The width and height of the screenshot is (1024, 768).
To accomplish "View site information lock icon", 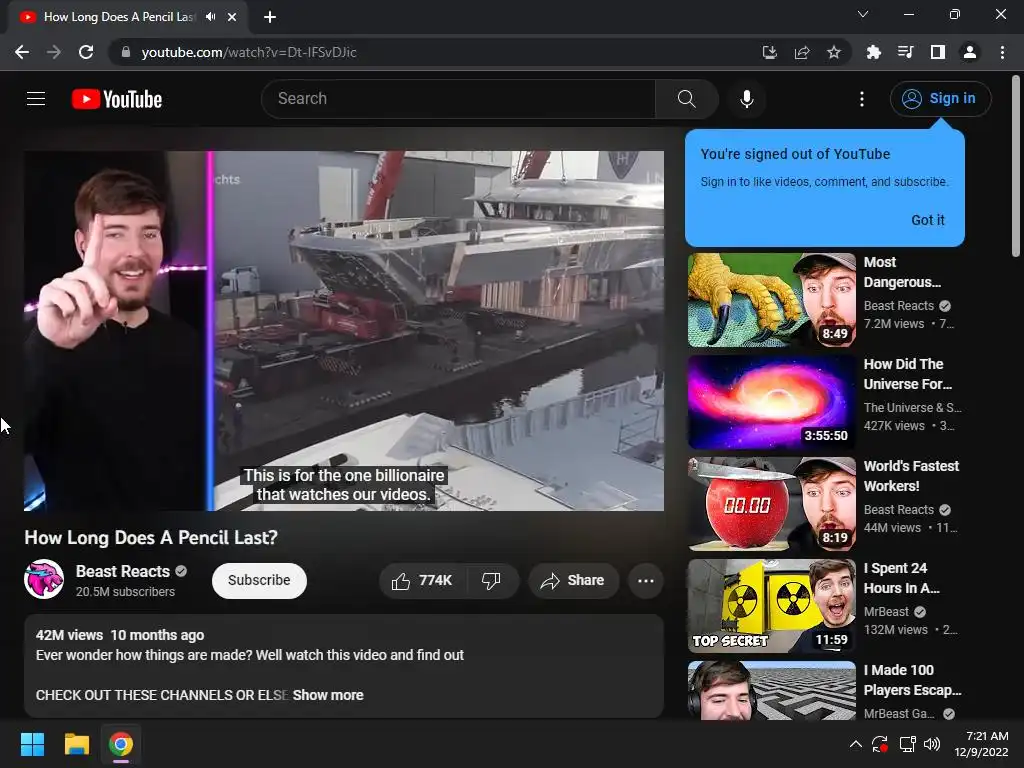I will [x=126, y=52].
